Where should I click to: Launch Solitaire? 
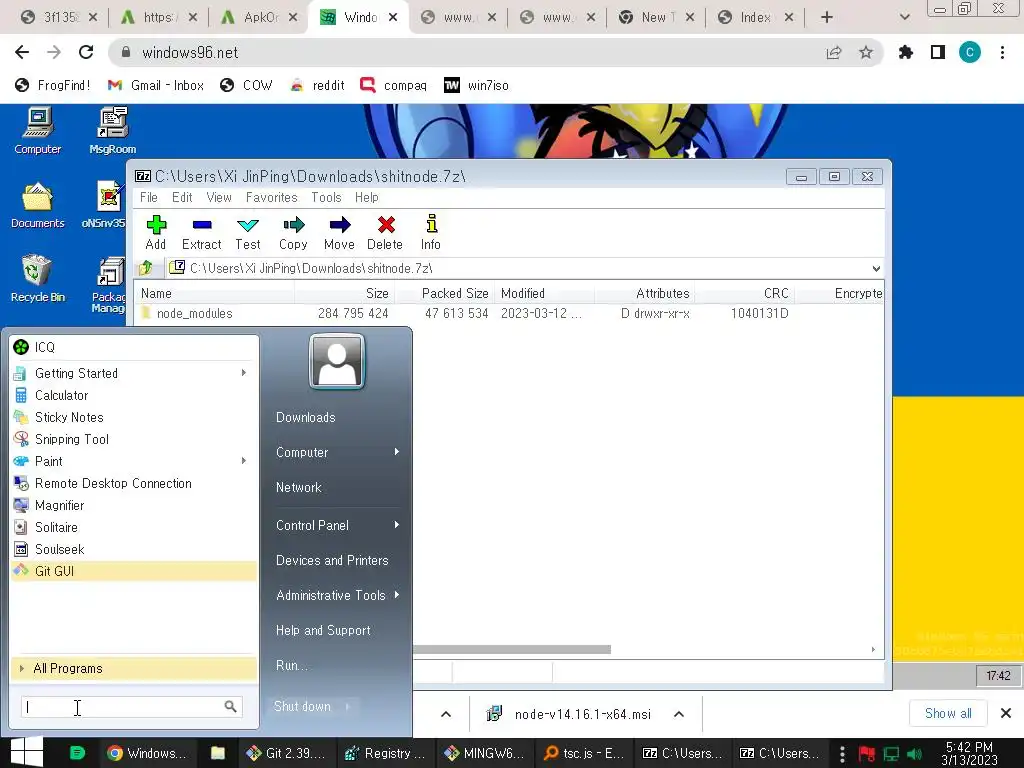click(134, 527)
